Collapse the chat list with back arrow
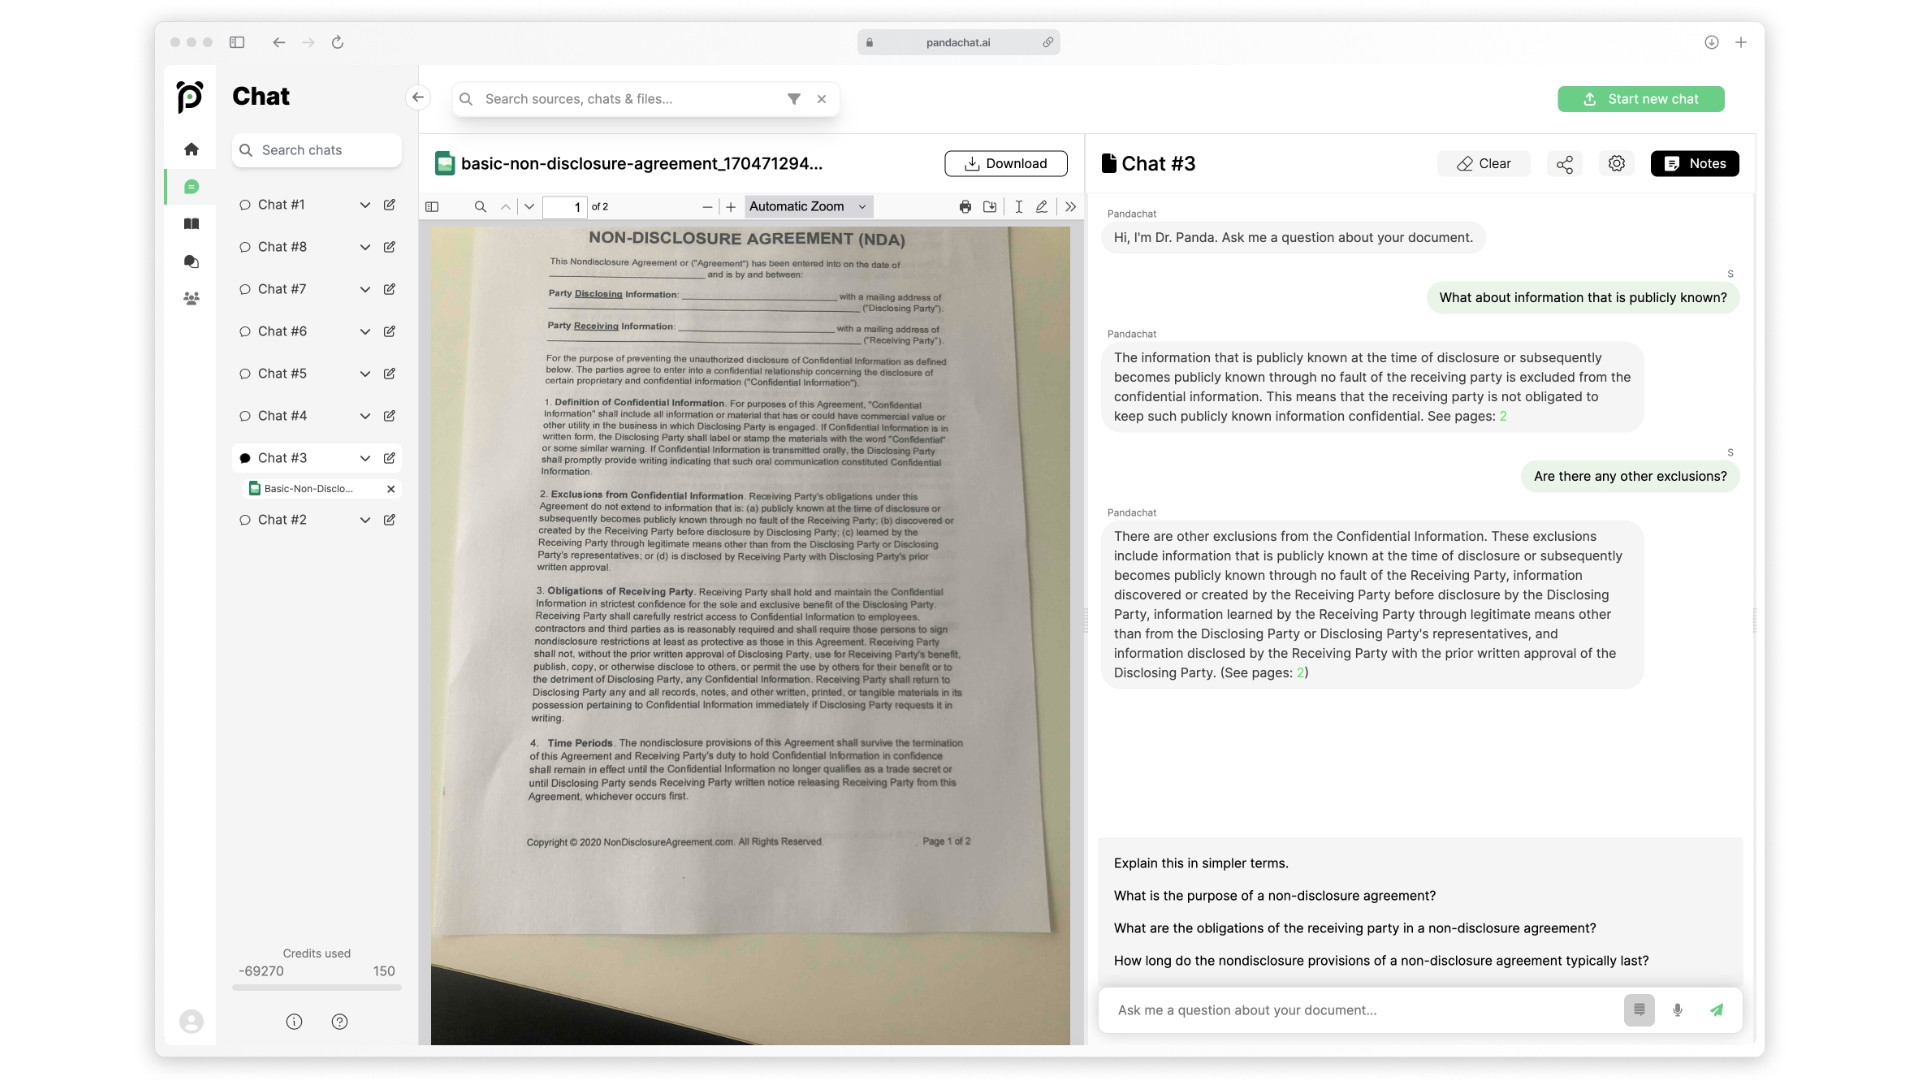The height and width of the screenshot is (1080, 1920). tap(418, 97)
